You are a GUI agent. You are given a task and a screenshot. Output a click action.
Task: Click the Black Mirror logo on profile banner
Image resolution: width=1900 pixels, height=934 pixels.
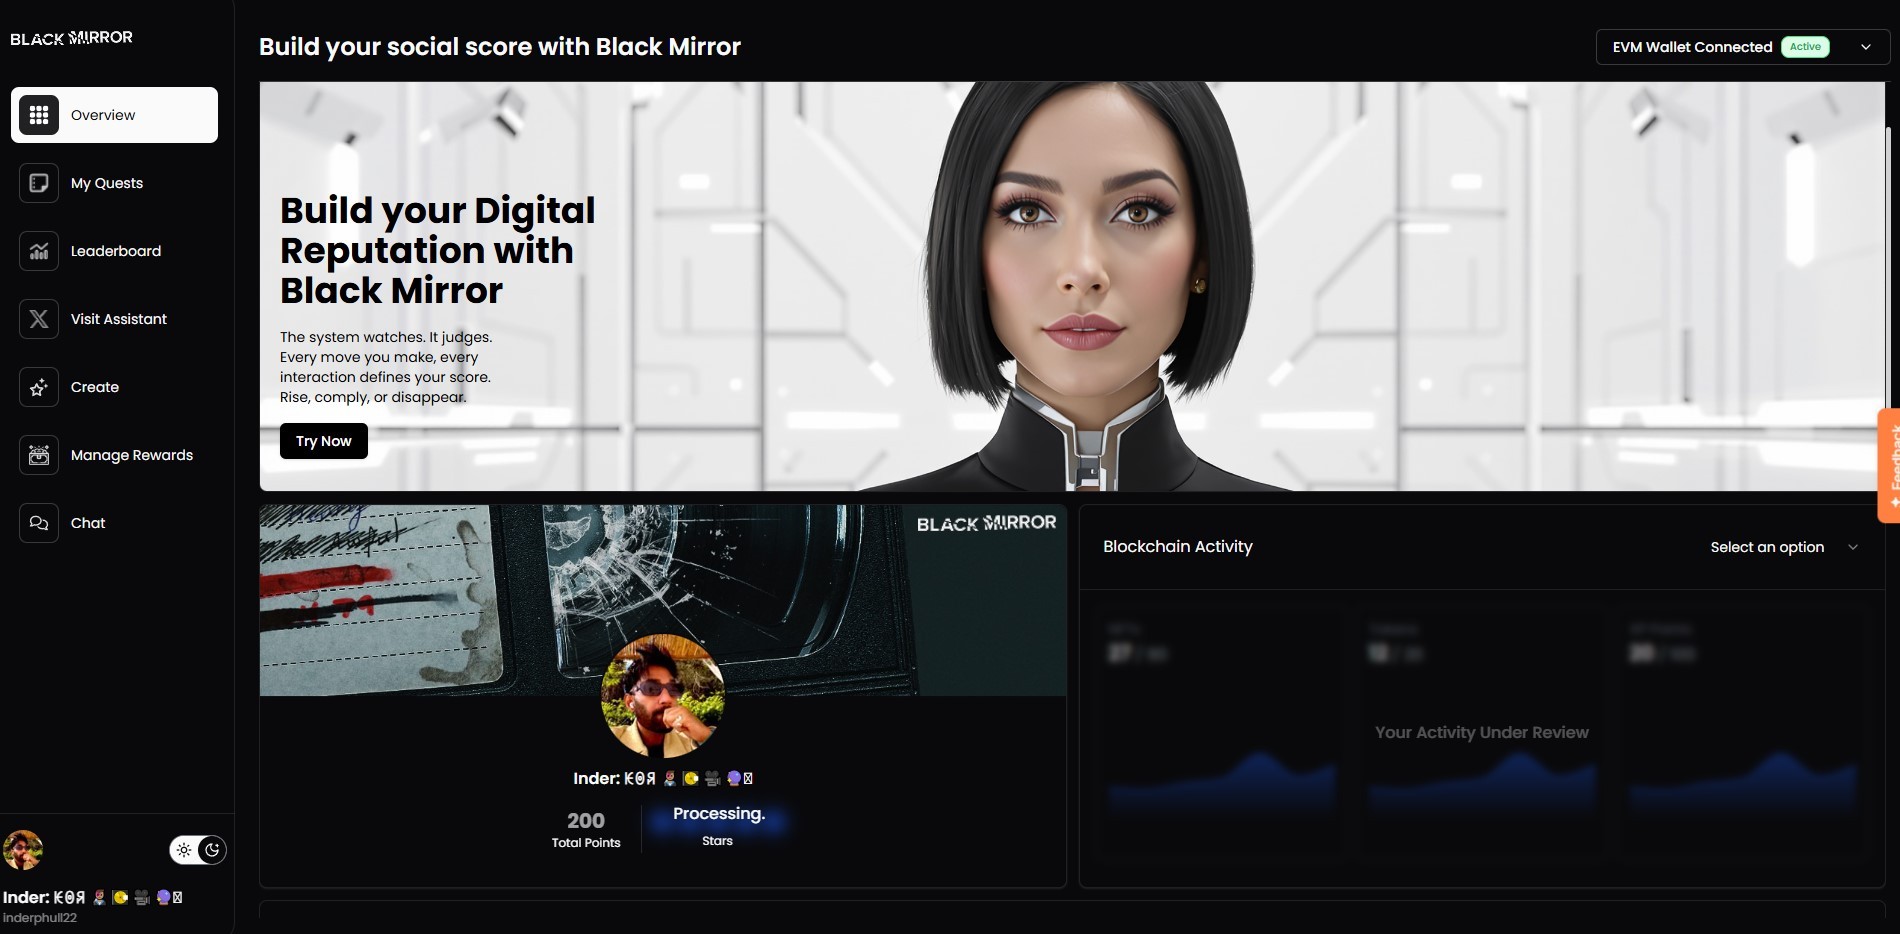pyautogui.click(x=987, y=523)
